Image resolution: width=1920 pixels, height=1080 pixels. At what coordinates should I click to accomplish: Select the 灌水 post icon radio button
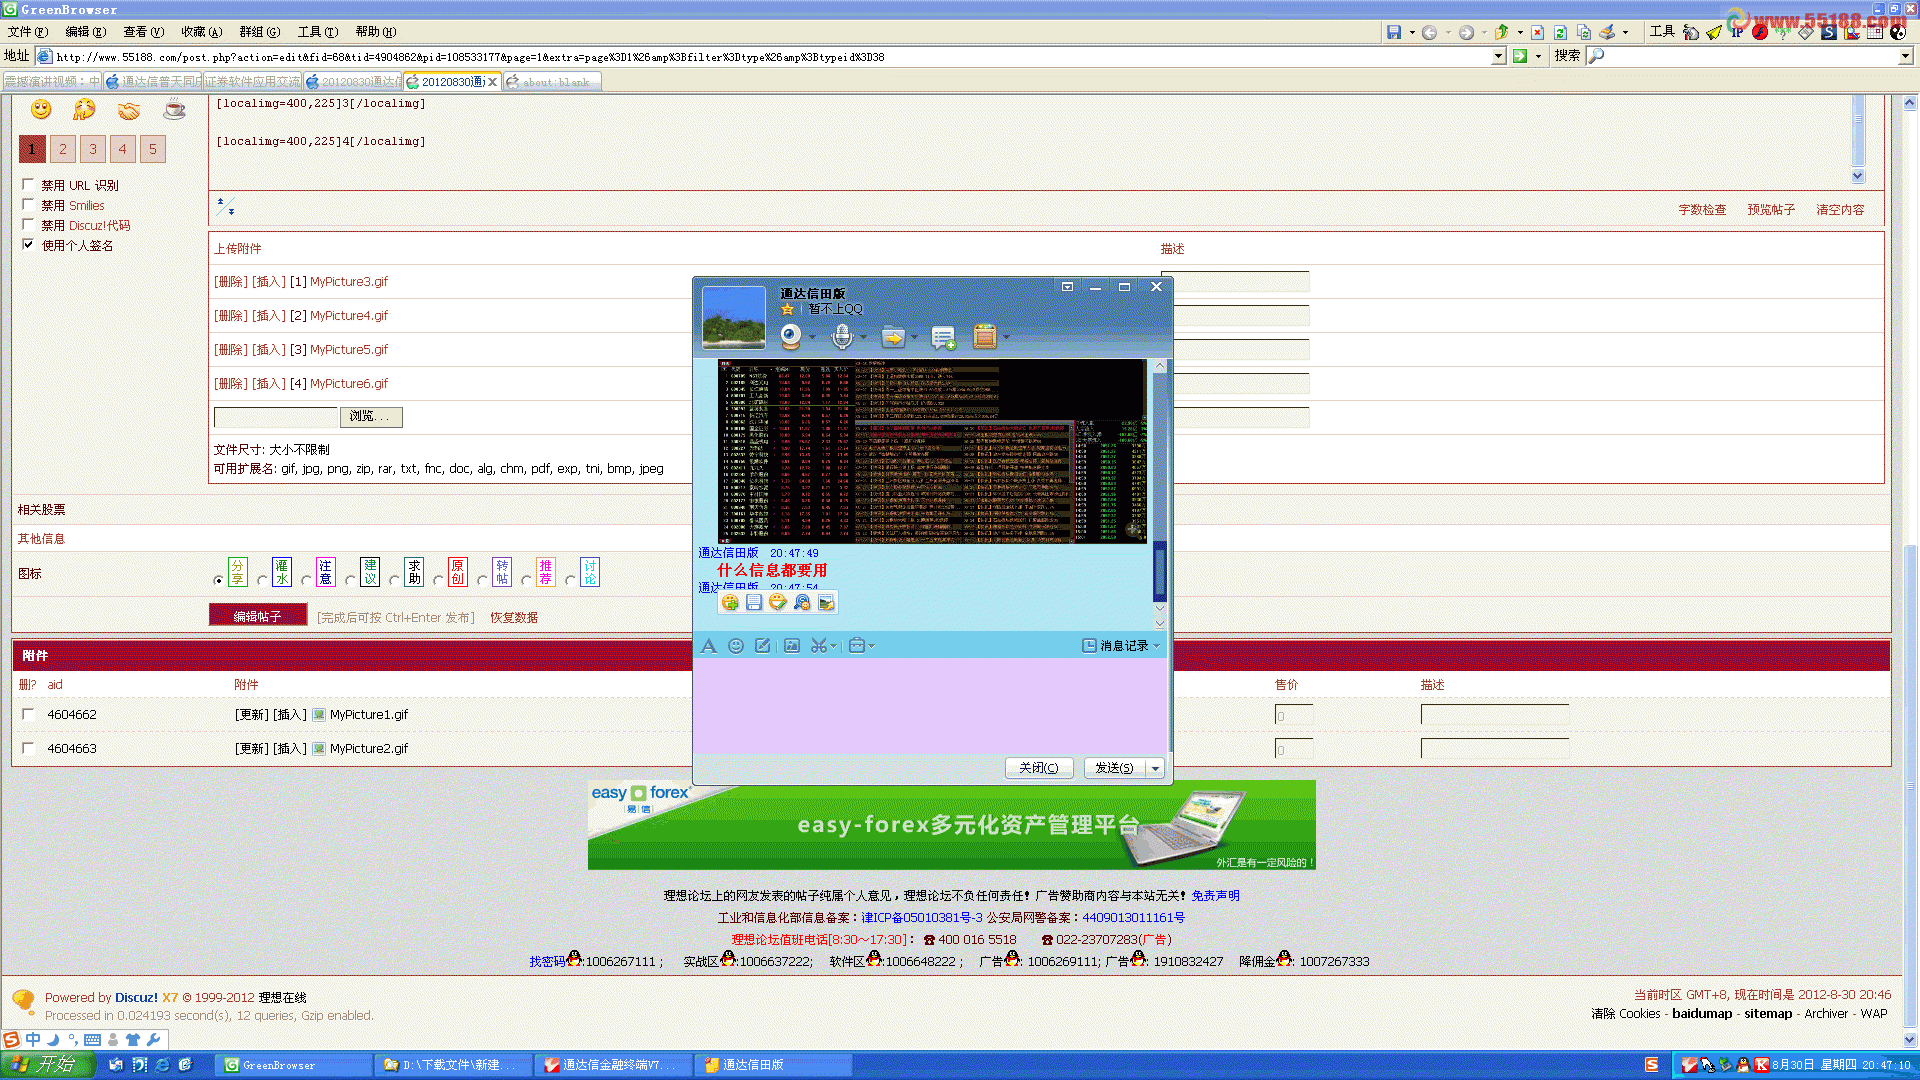click(x=262, y=580)
